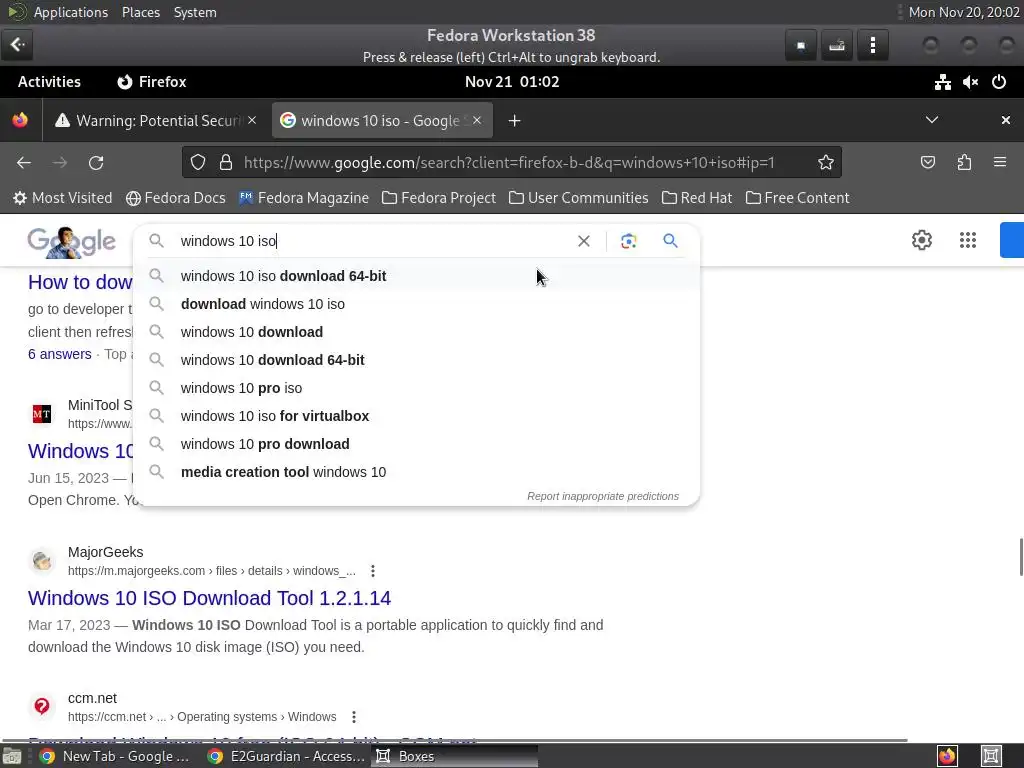
Task: Open GNOME Activities overview
Action: [49, 82]
